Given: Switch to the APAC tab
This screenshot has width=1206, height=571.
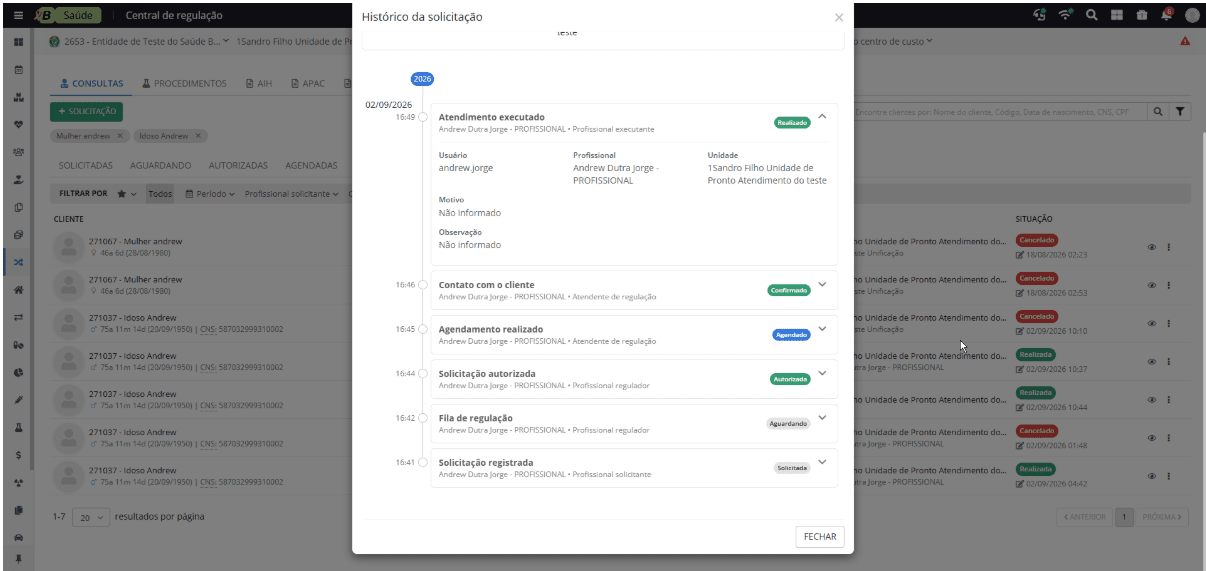Looking at the screenshot, I should click(310, 84).
